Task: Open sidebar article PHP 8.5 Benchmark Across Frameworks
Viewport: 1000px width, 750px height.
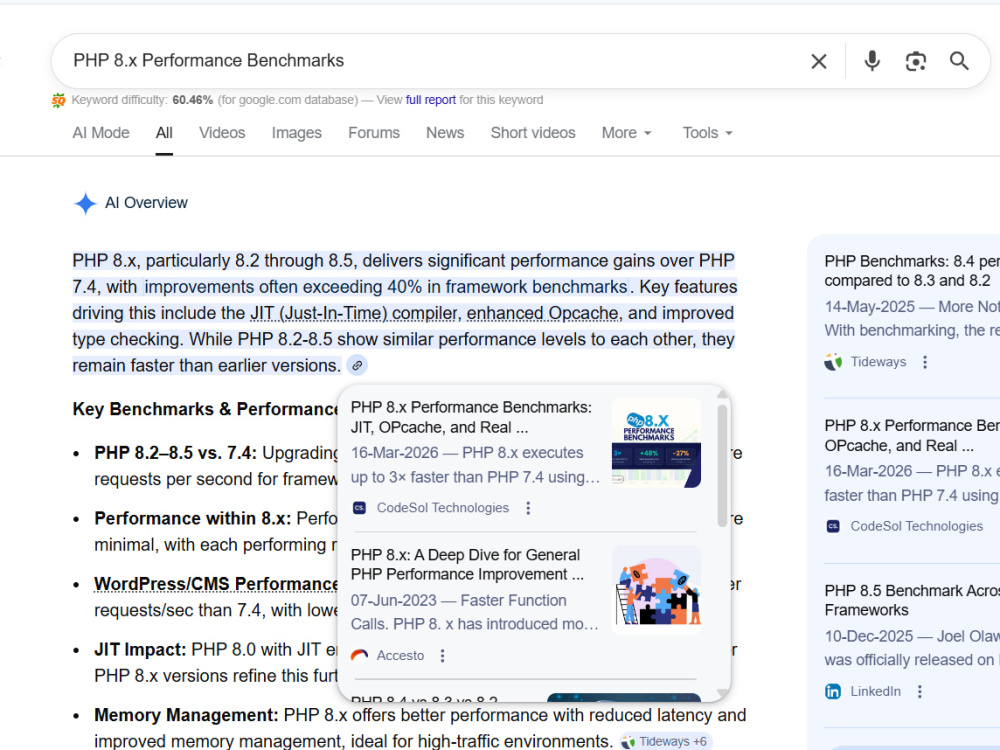Action: (x=912, y=601)
